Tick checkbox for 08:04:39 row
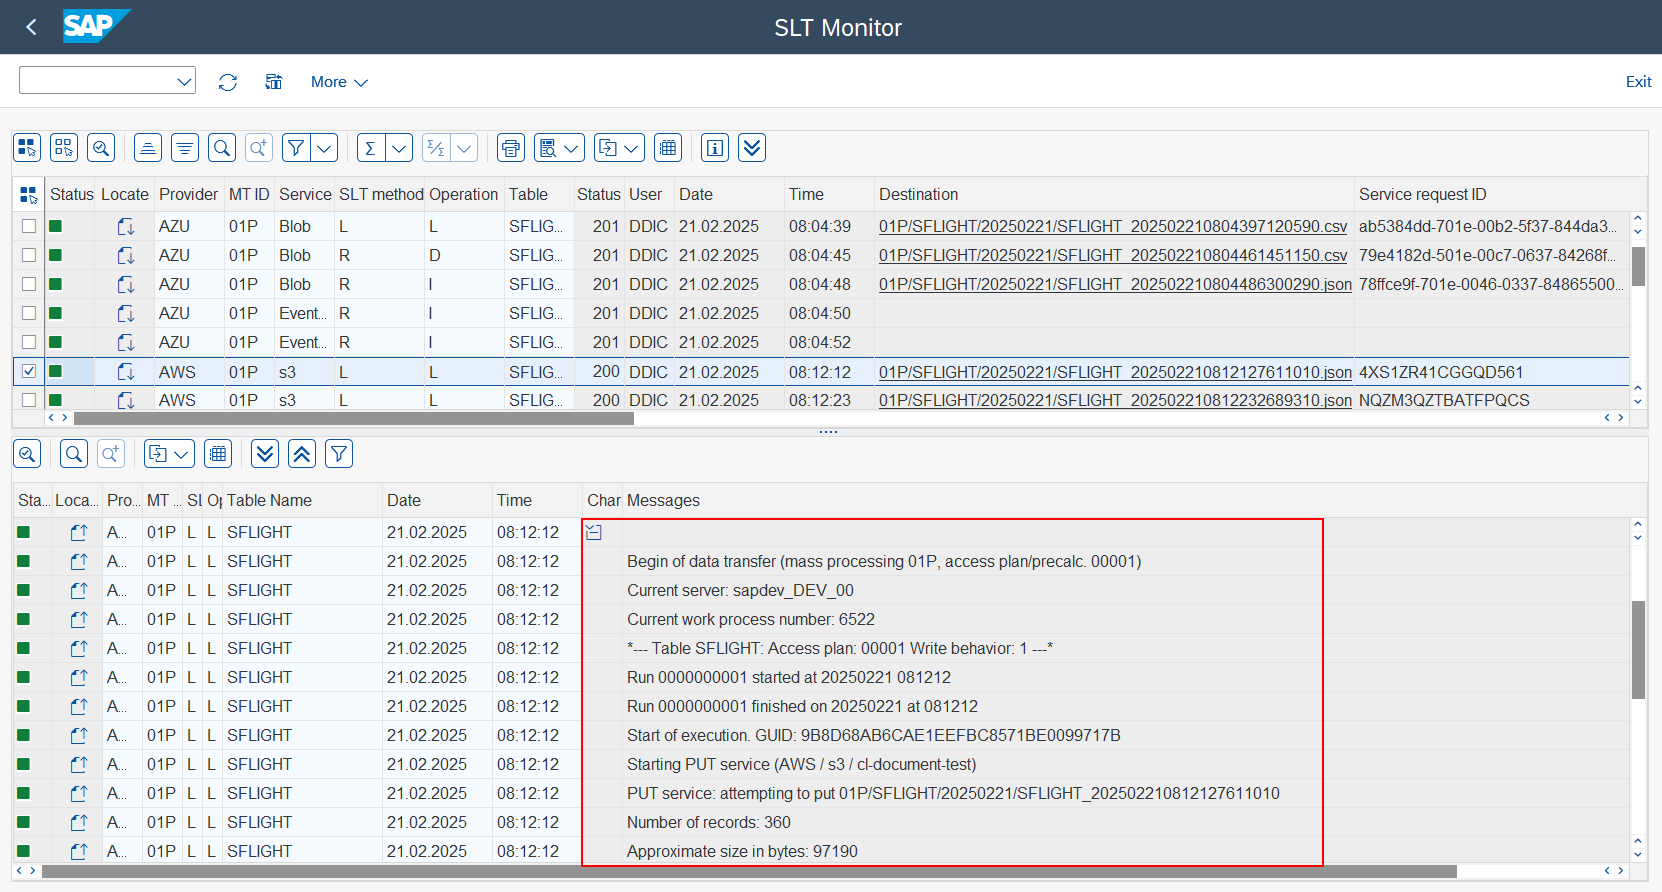Image resolution: width=1662 pixels, height=892 pixels. [29, 226]
